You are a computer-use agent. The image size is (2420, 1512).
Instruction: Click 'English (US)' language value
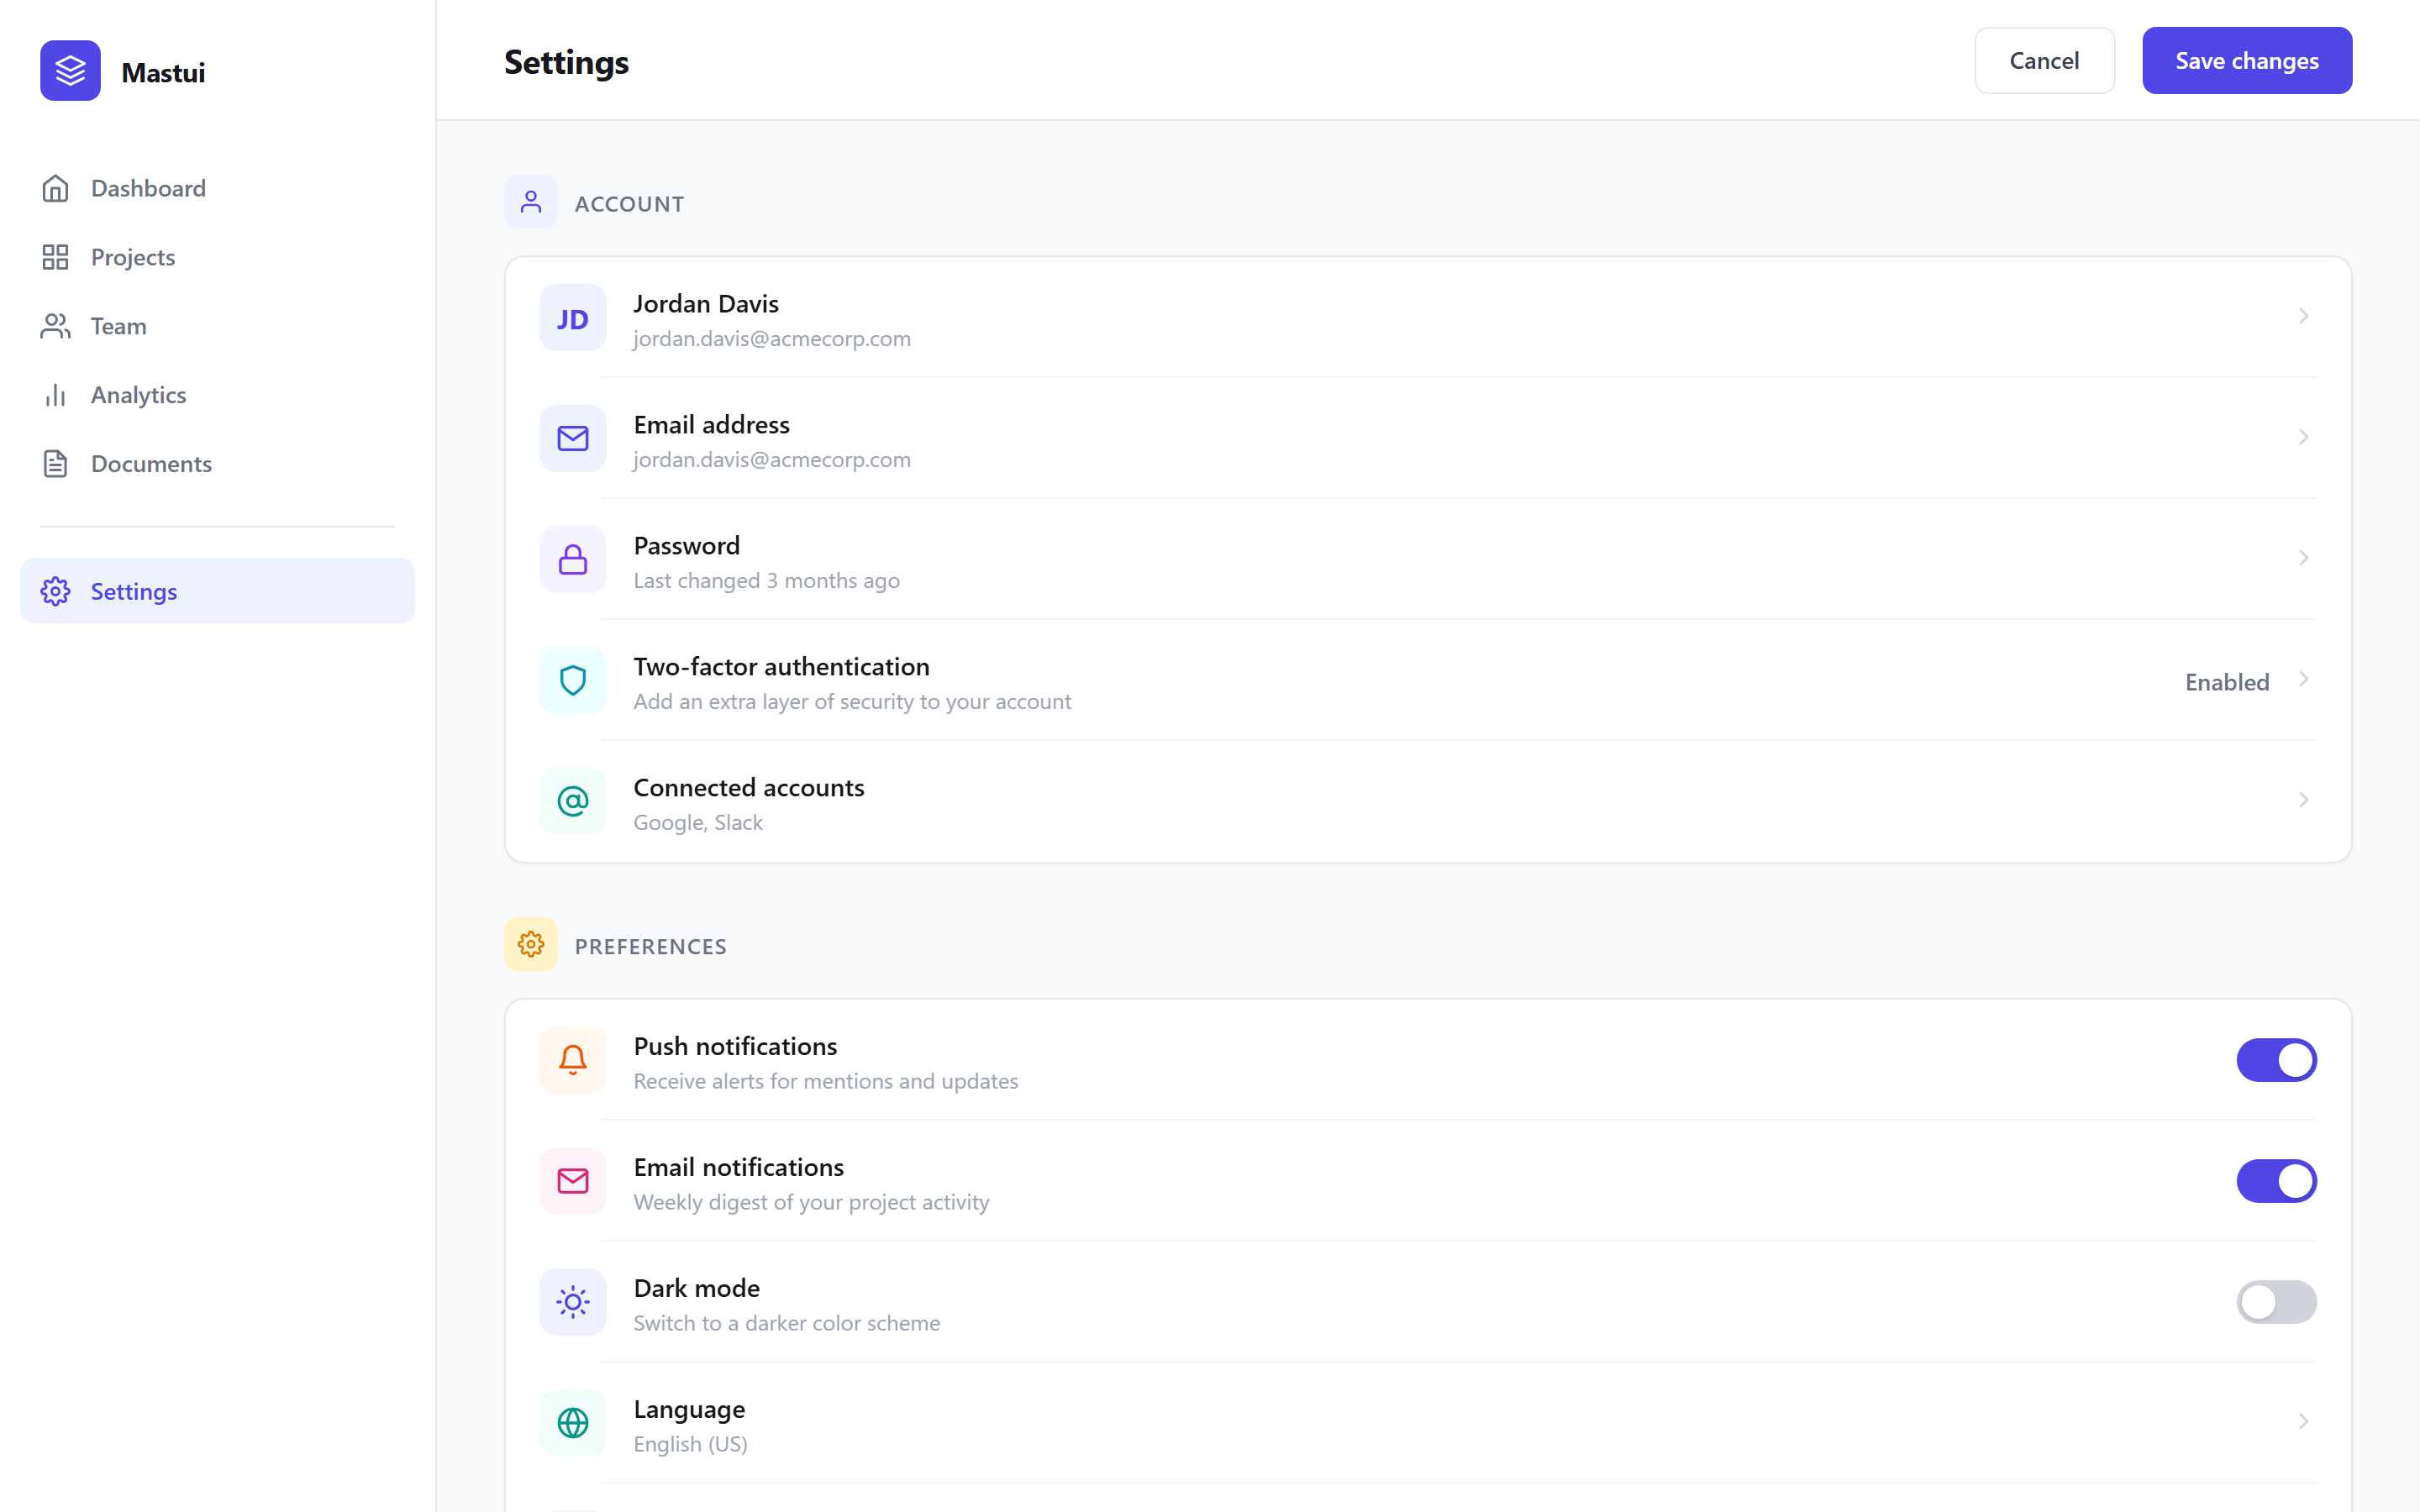(x=691, y=1444)
